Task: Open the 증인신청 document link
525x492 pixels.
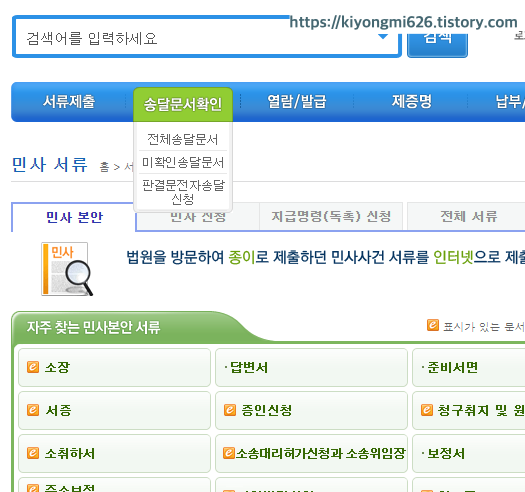Action: (267, 410)
